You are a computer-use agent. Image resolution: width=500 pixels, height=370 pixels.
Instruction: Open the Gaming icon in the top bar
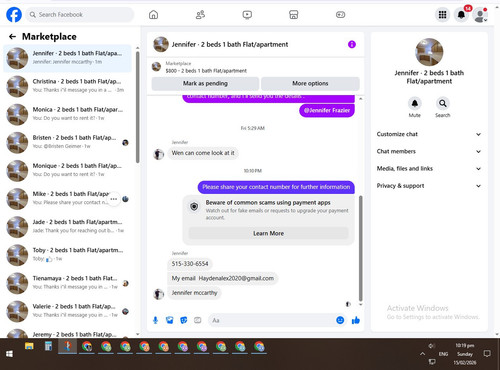(340, 15)
